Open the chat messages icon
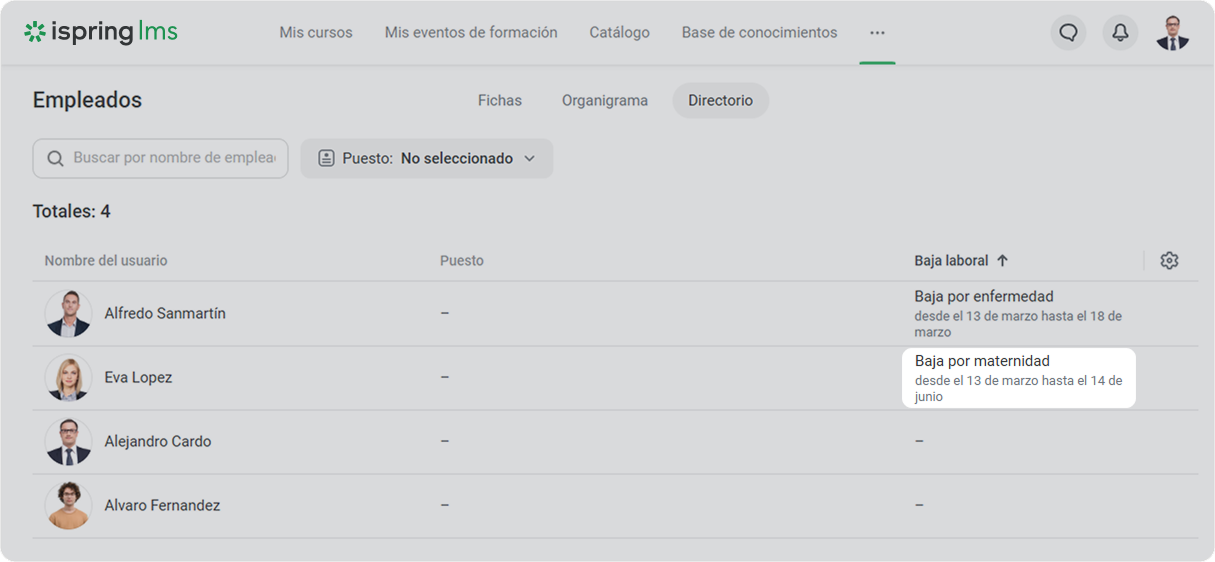This screenshot has width=1215, height=562. [x=1068, y=33]
